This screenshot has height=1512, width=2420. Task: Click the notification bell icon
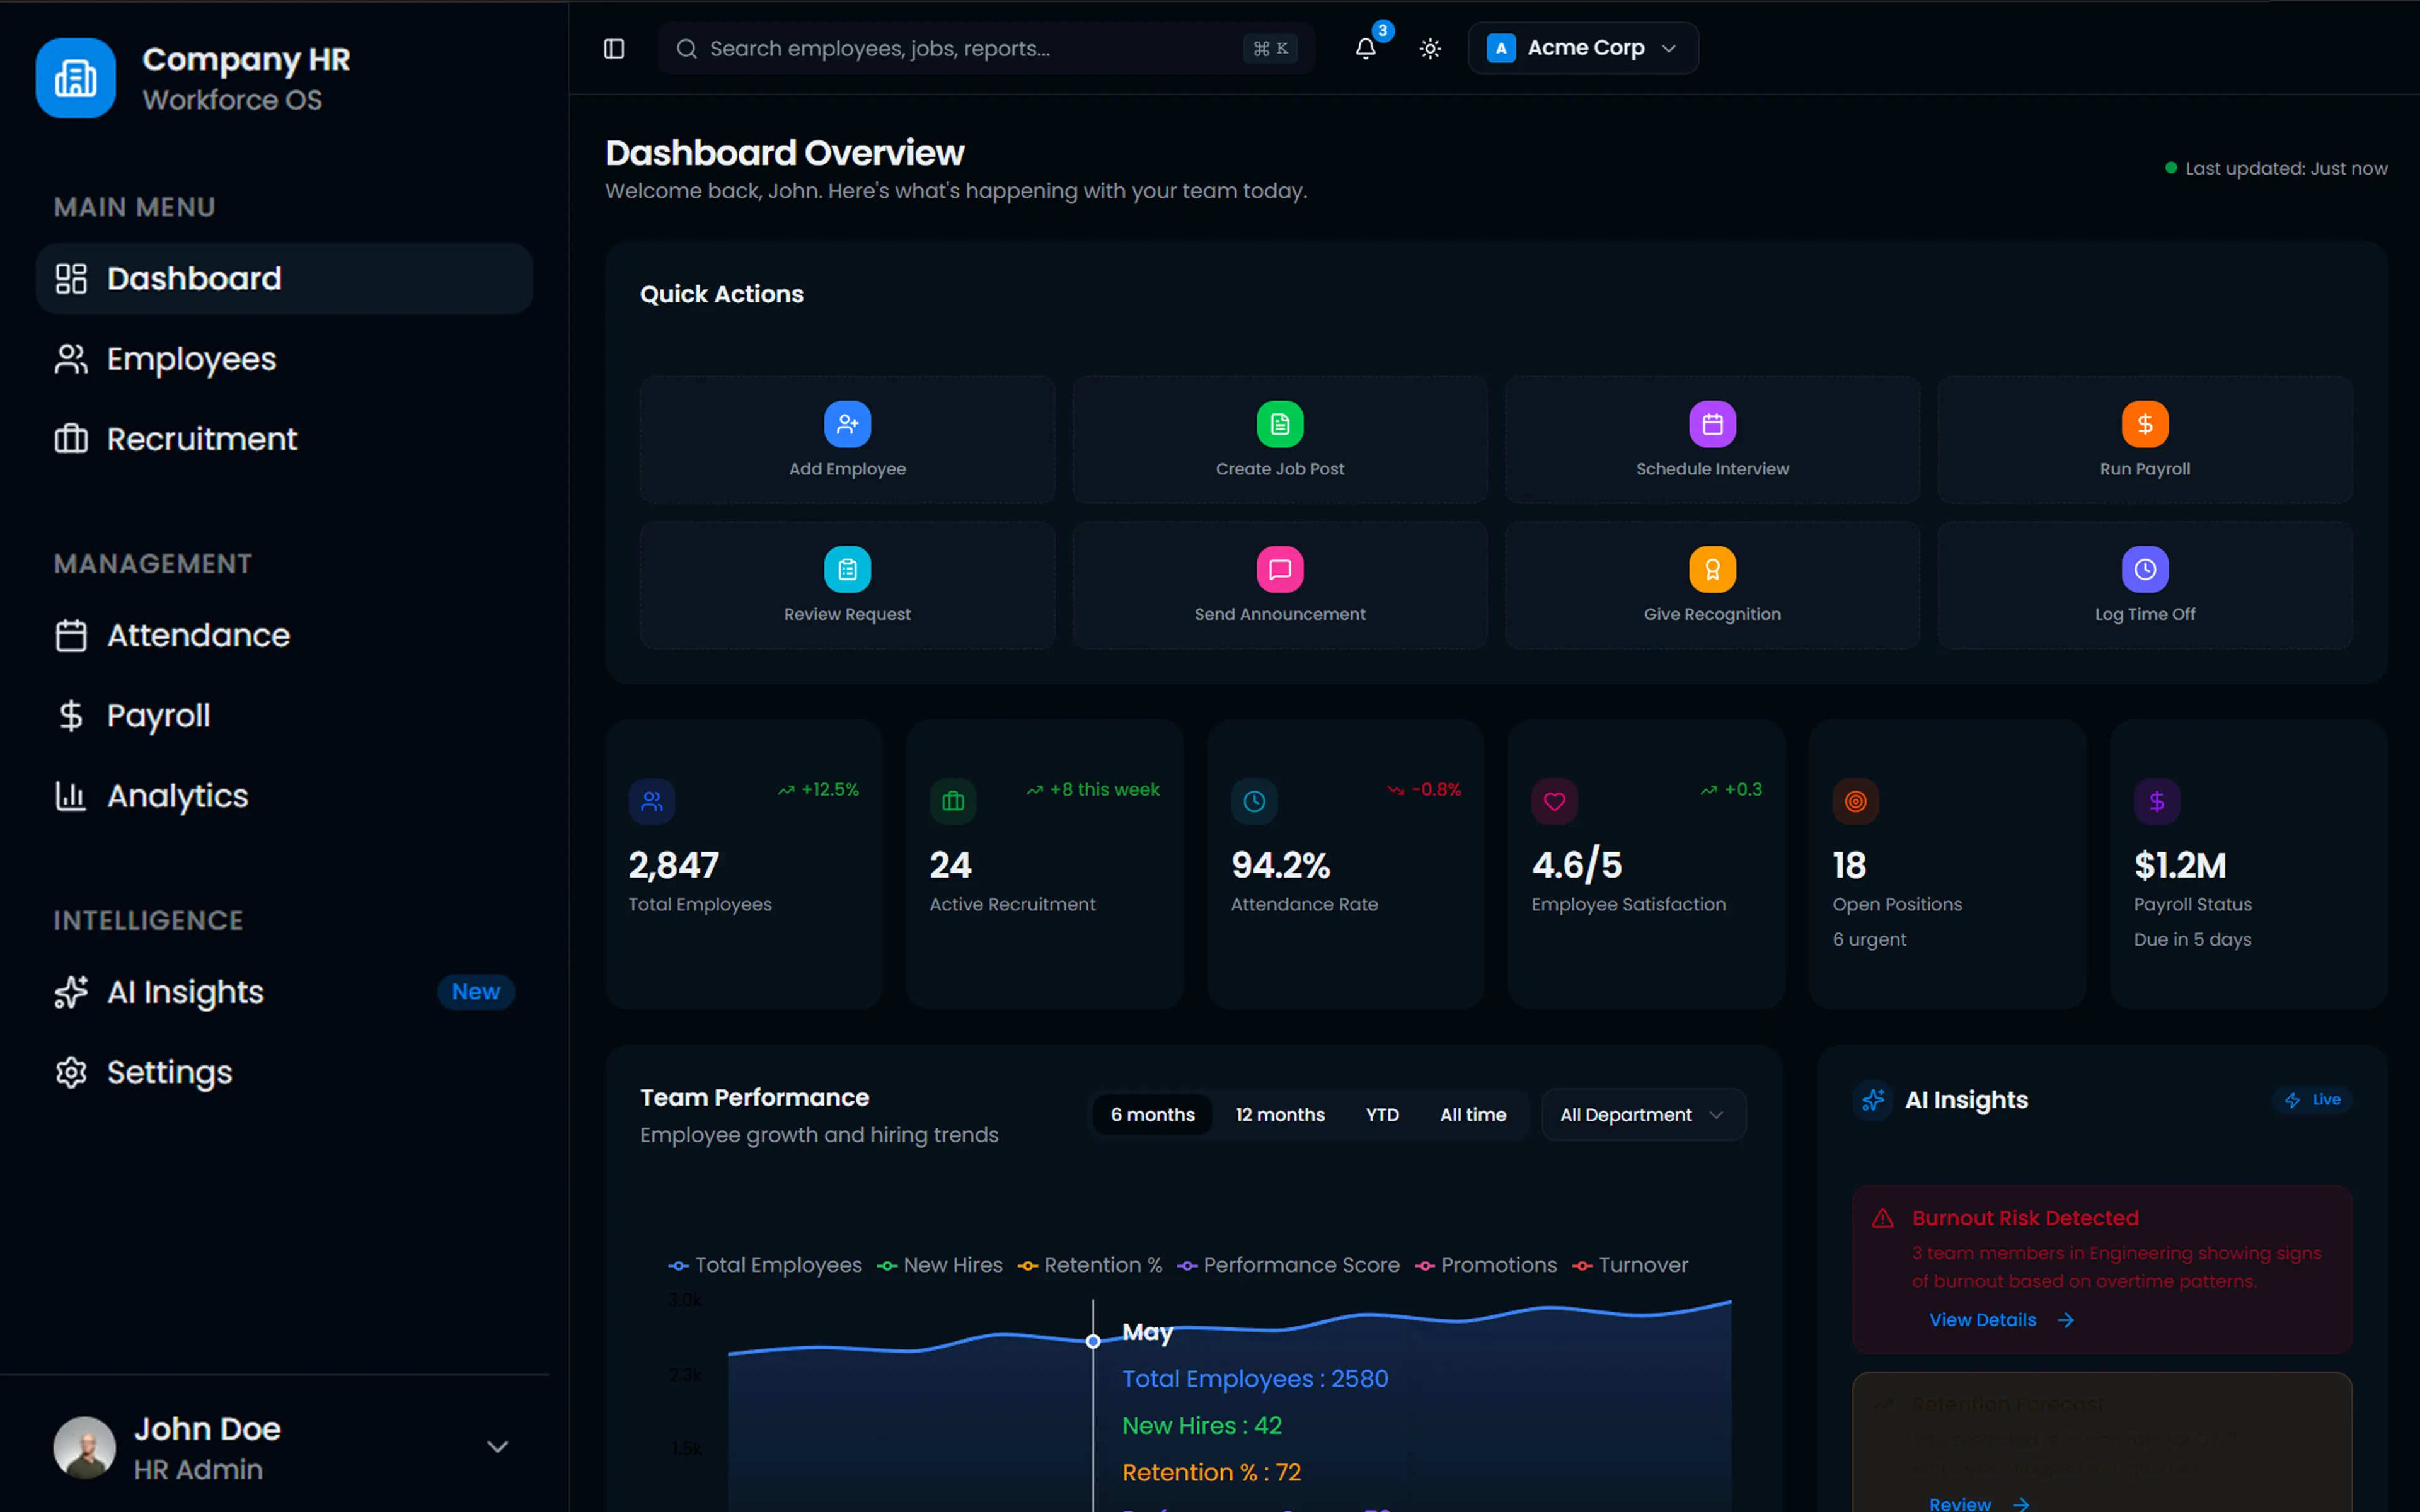[1365, 48]
